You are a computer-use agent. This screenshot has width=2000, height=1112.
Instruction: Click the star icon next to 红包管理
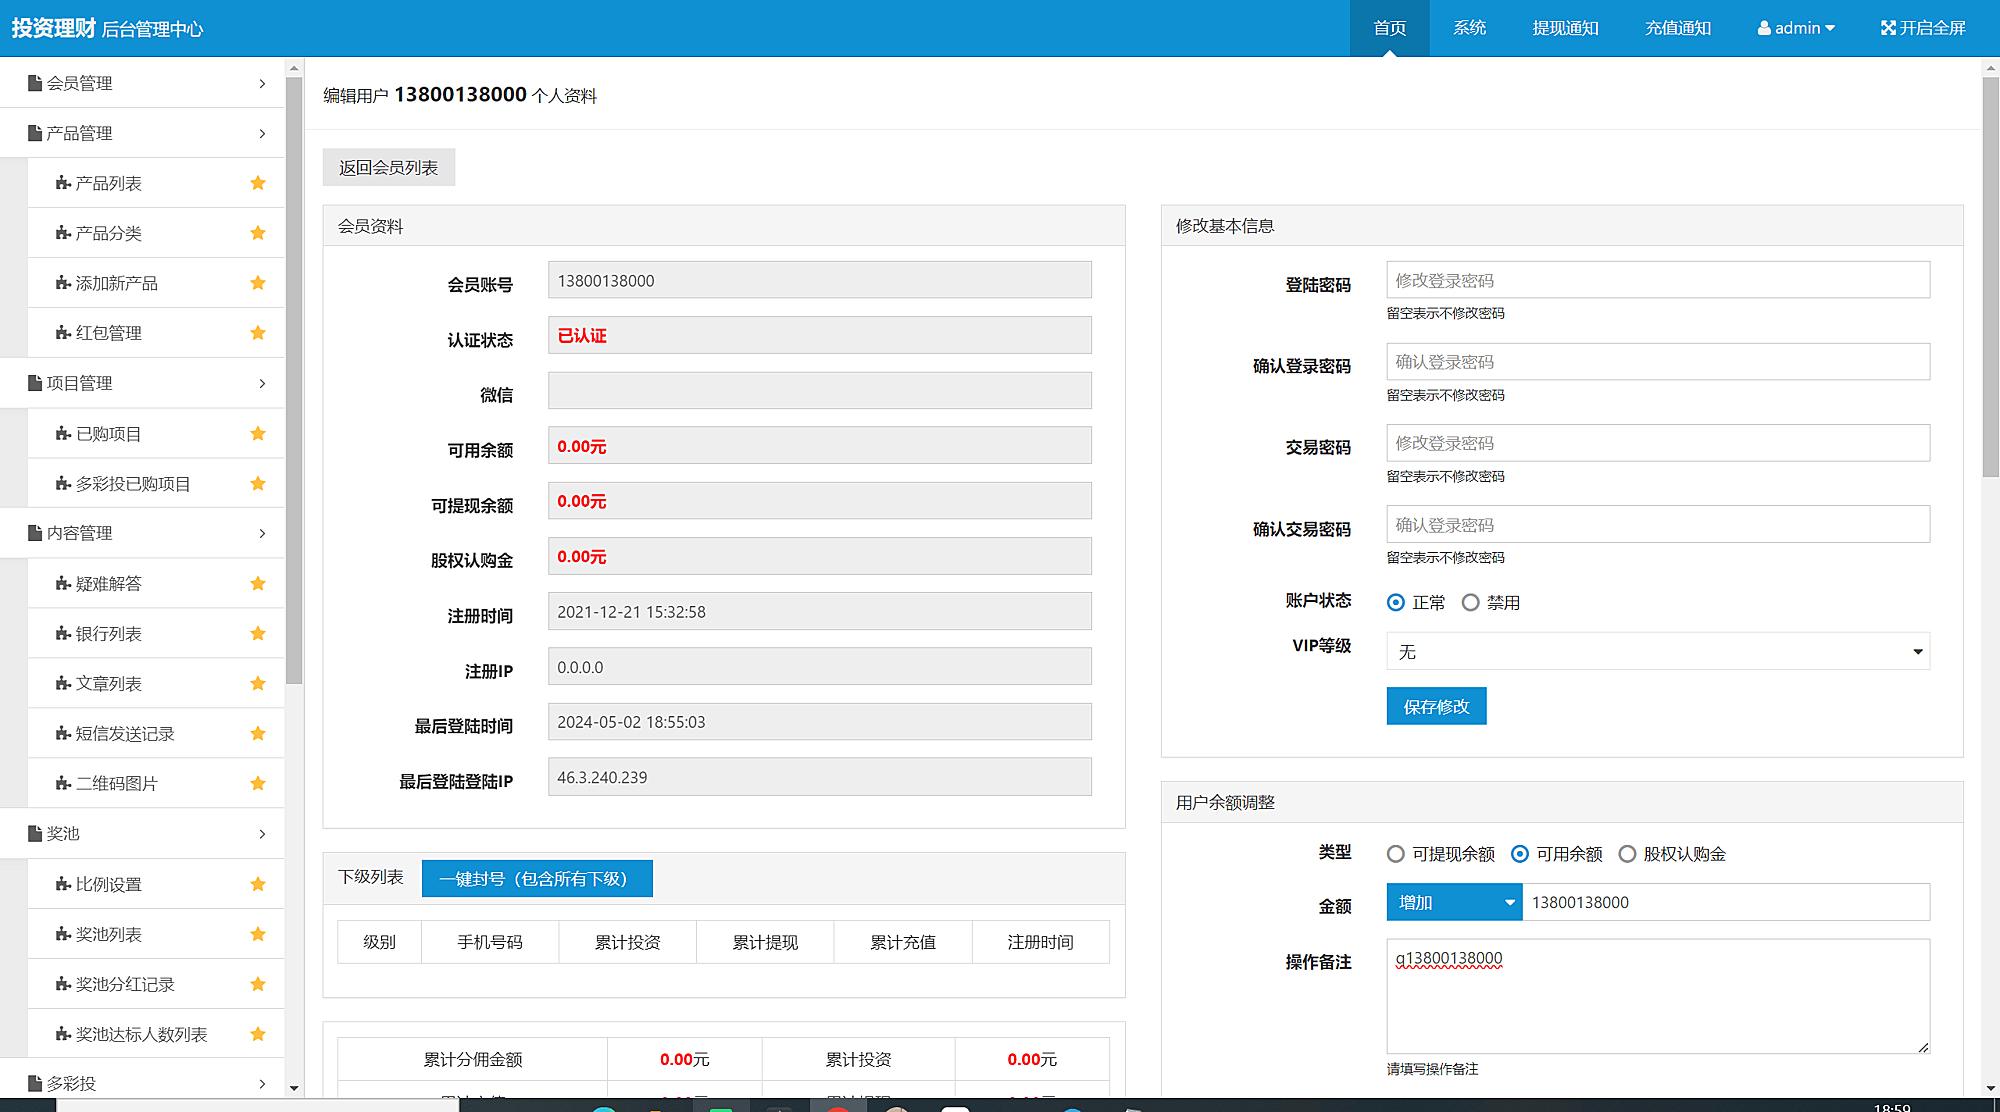point(258,333)
